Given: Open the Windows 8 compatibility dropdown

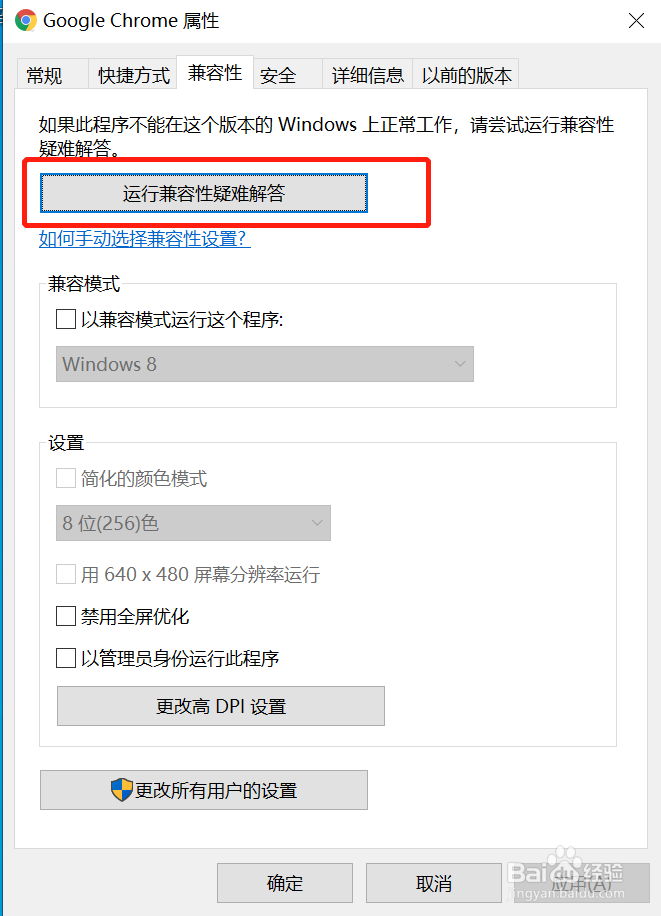Looking at the screenshot, I should 265,364.
